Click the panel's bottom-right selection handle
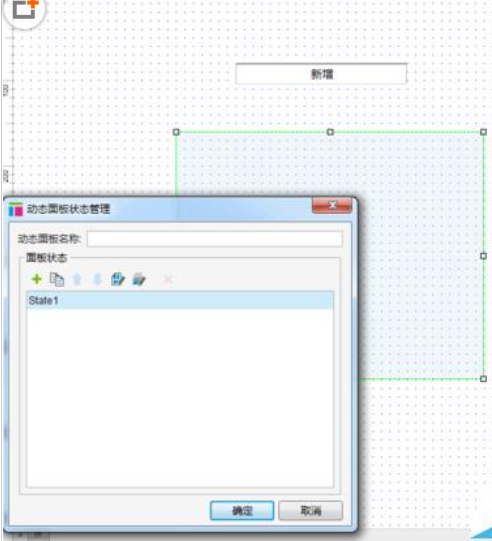 point(483,379)
